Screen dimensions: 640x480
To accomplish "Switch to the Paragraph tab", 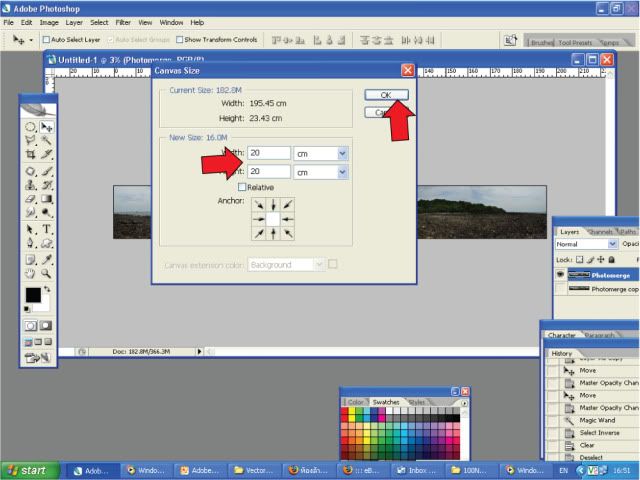I will [599, 335].
